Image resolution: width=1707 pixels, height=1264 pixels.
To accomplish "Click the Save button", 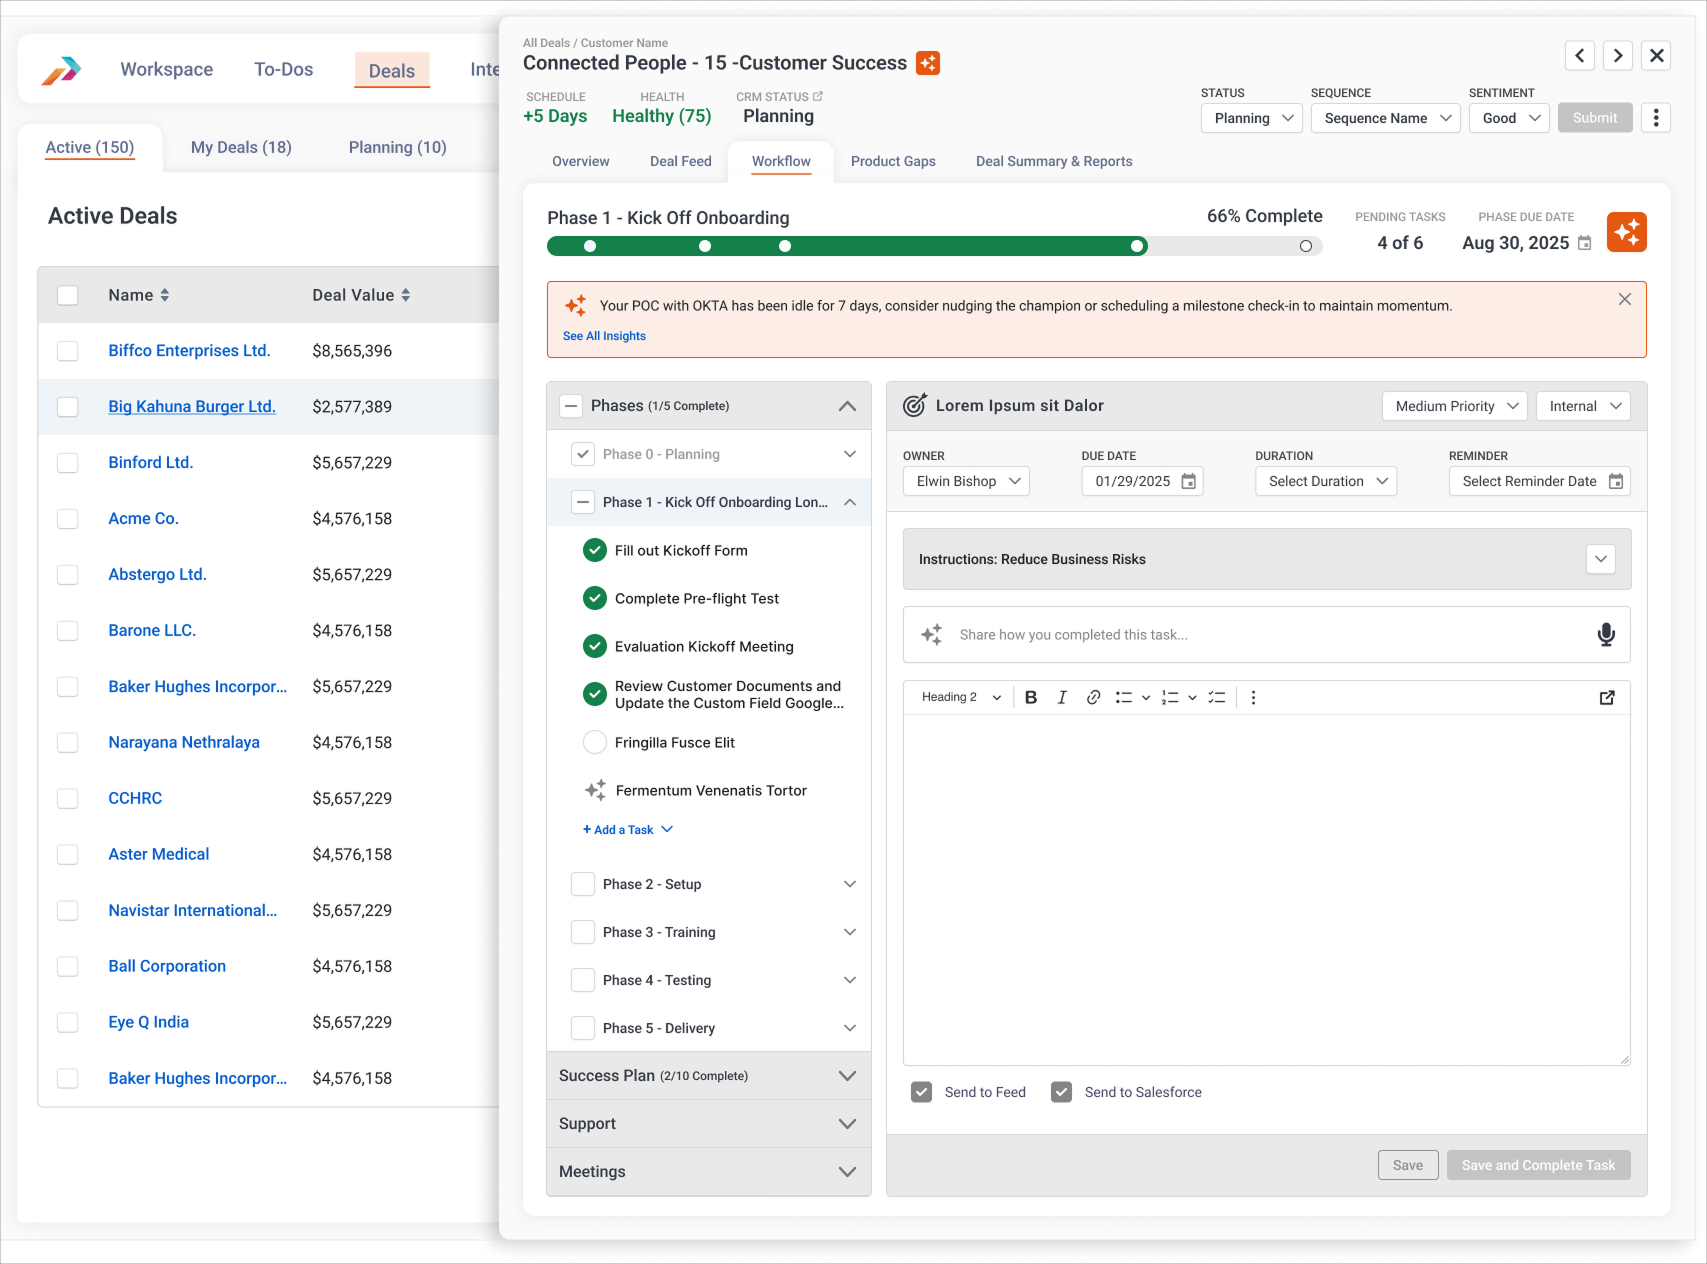I will 1408,1165.
